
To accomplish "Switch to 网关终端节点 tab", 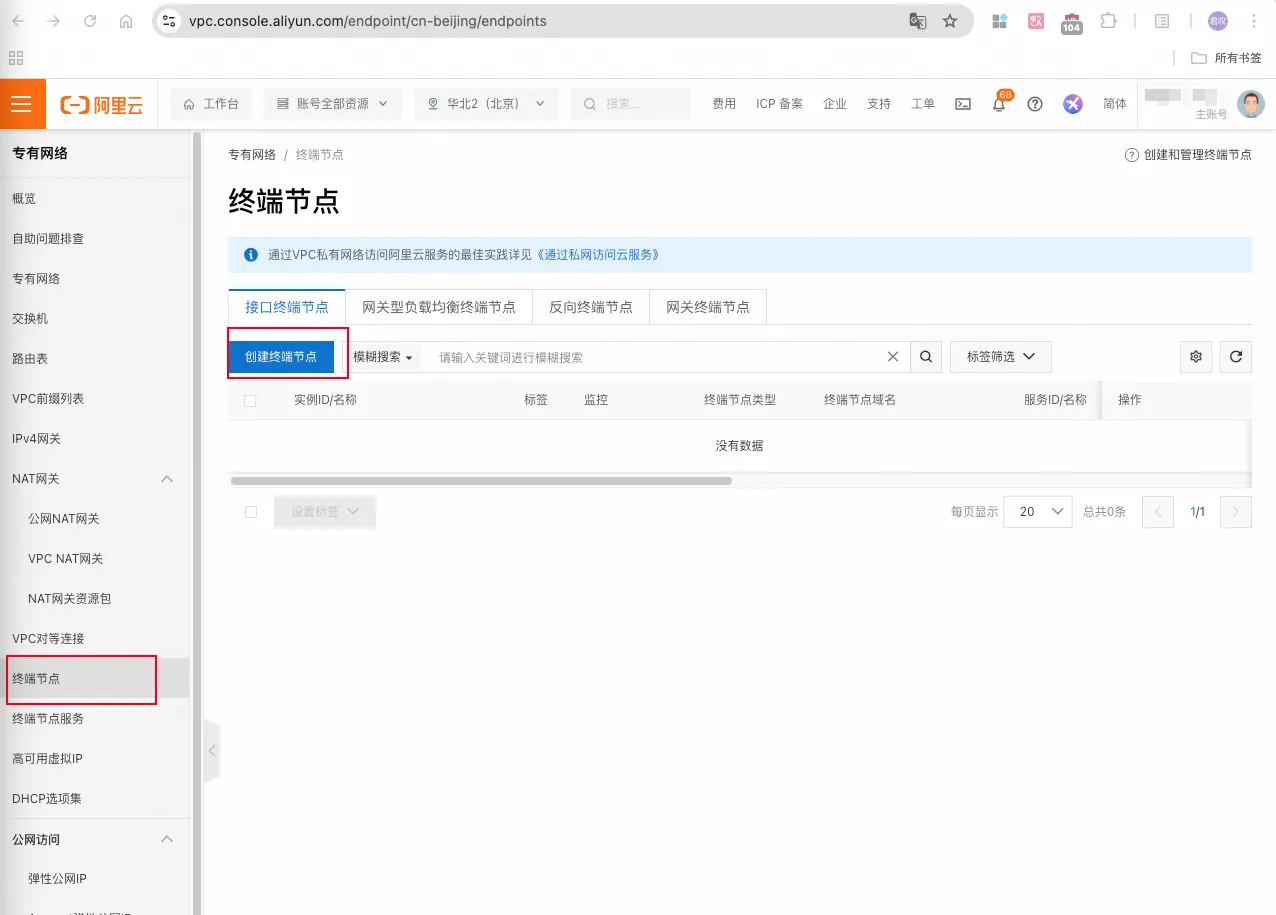I will coord(708,307).
